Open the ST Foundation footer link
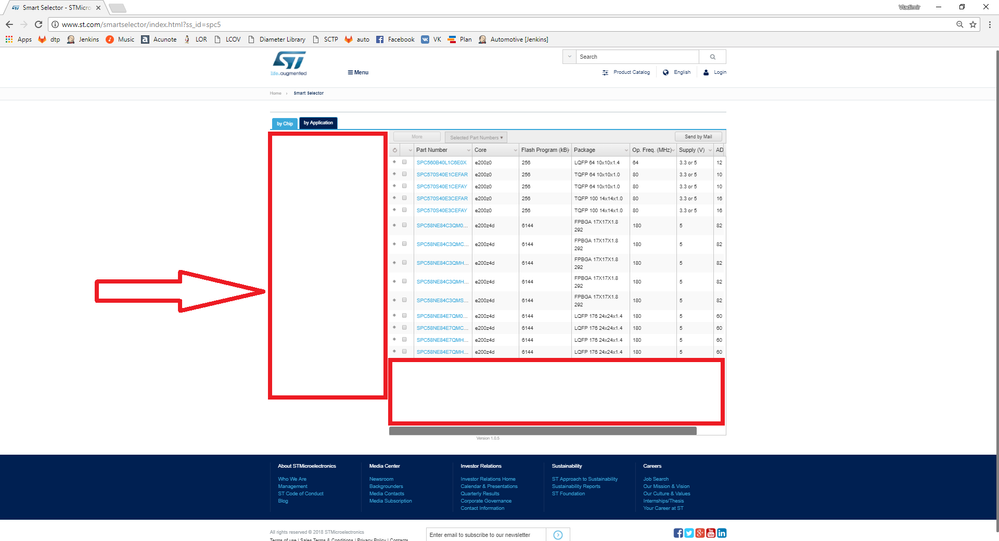 coord(568,494)
